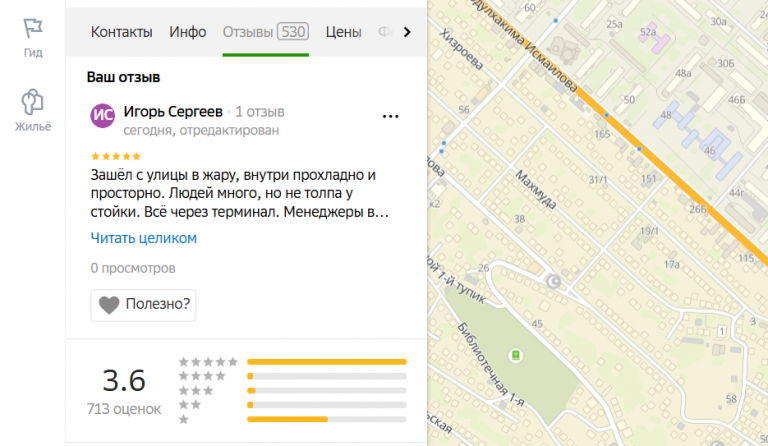Image resolution: width=768 pixels, height=446 pixels.
Task: Filter by the four-star rating bar
Action: 327,376
